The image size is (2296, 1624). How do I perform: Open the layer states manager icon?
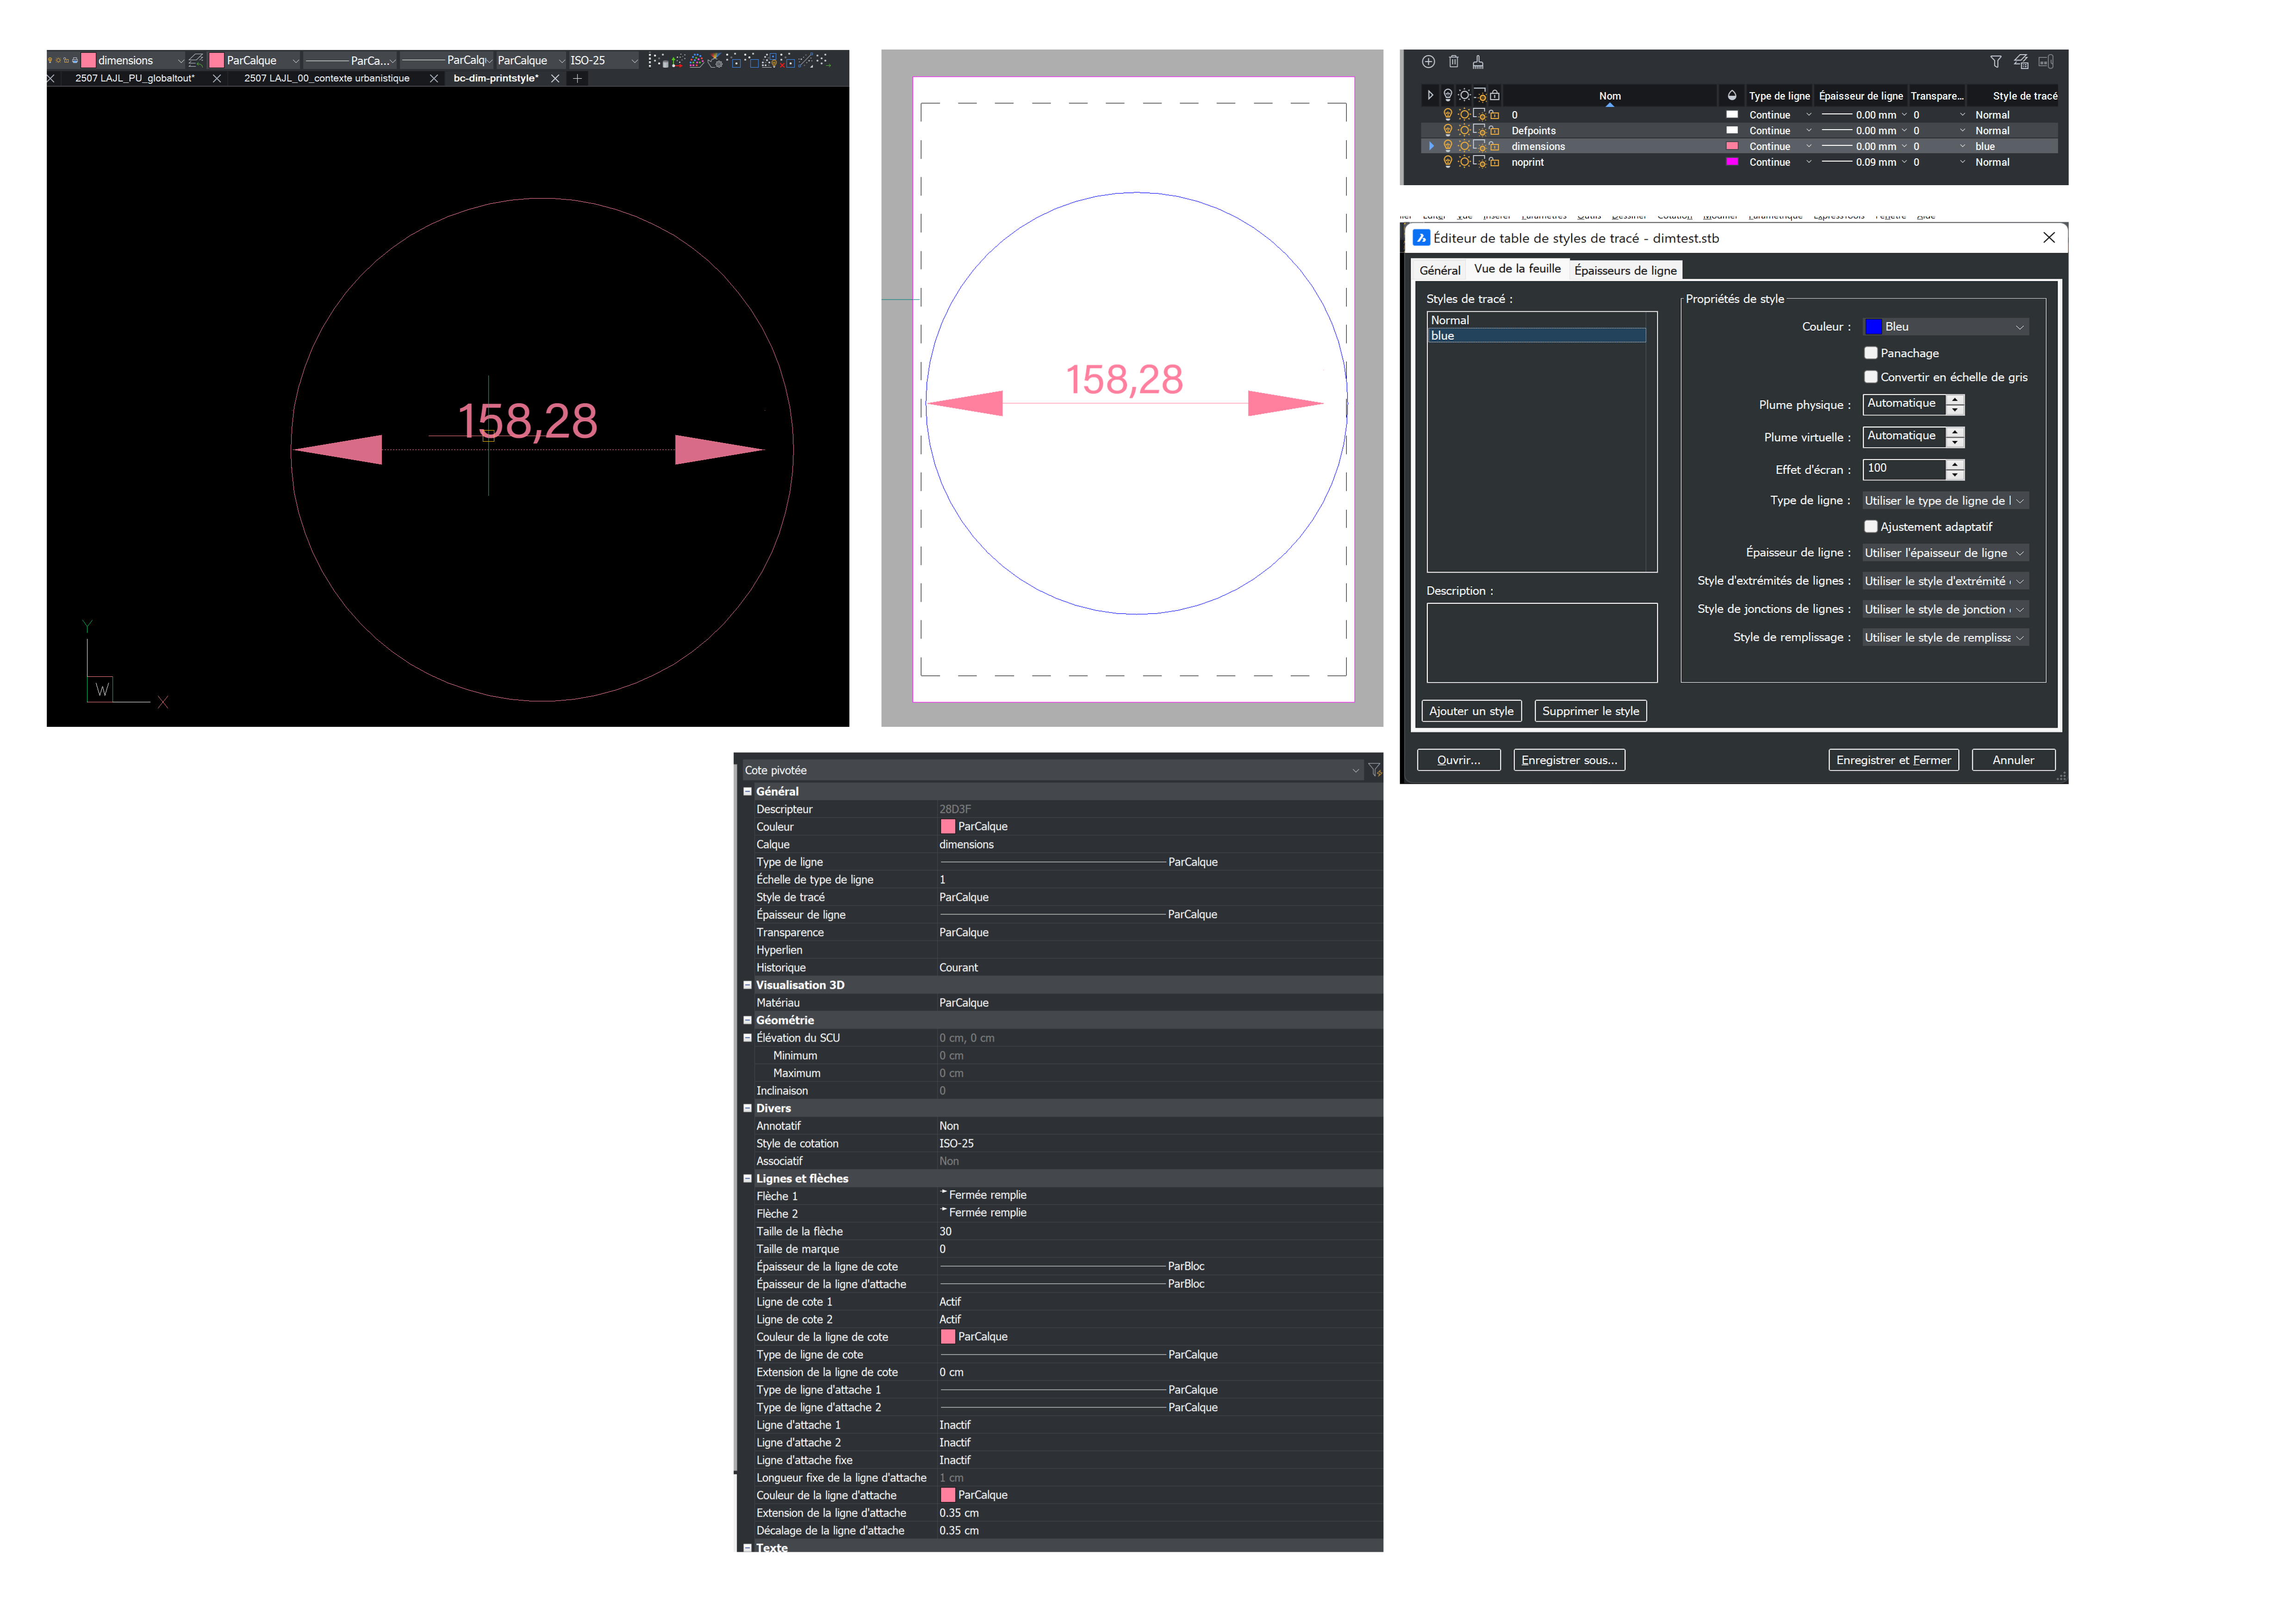(x=2020, y=62)
